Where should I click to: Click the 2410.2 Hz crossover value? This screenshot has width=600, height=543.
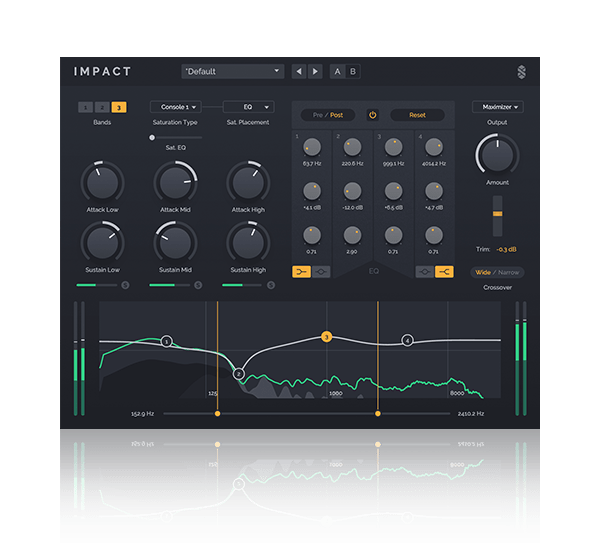point(471,414)
